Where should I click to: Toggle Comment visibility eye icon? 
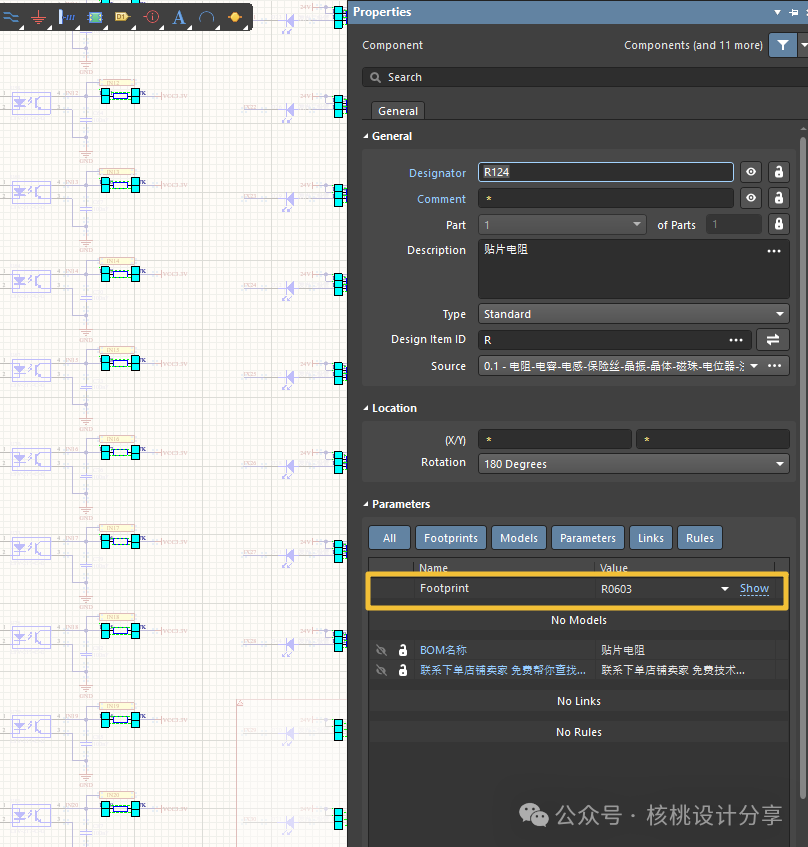tap(750, 198)
